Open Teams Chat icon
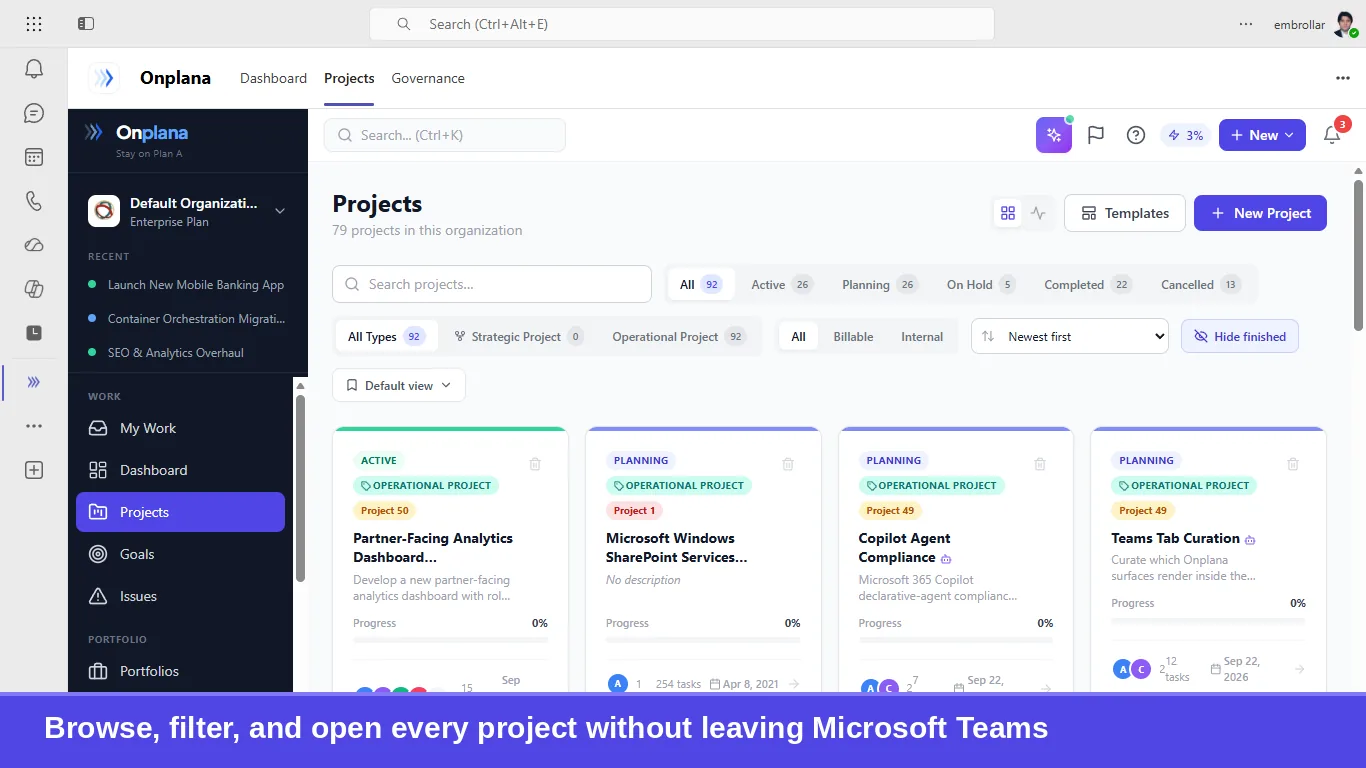The width and height of the screenshot is (1366, 768). pos(34,113)
